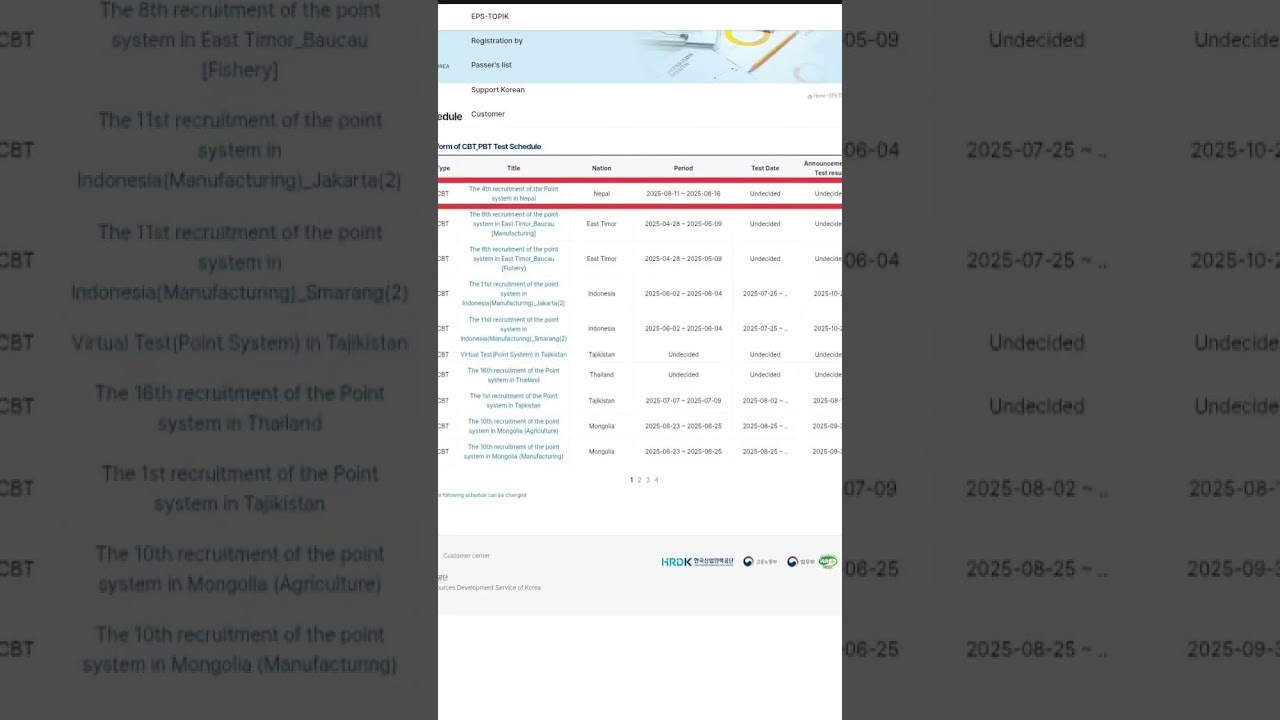Viewport: 1280px width, 720px height.
Task: Click the Title column header
Action: point(514,168)
